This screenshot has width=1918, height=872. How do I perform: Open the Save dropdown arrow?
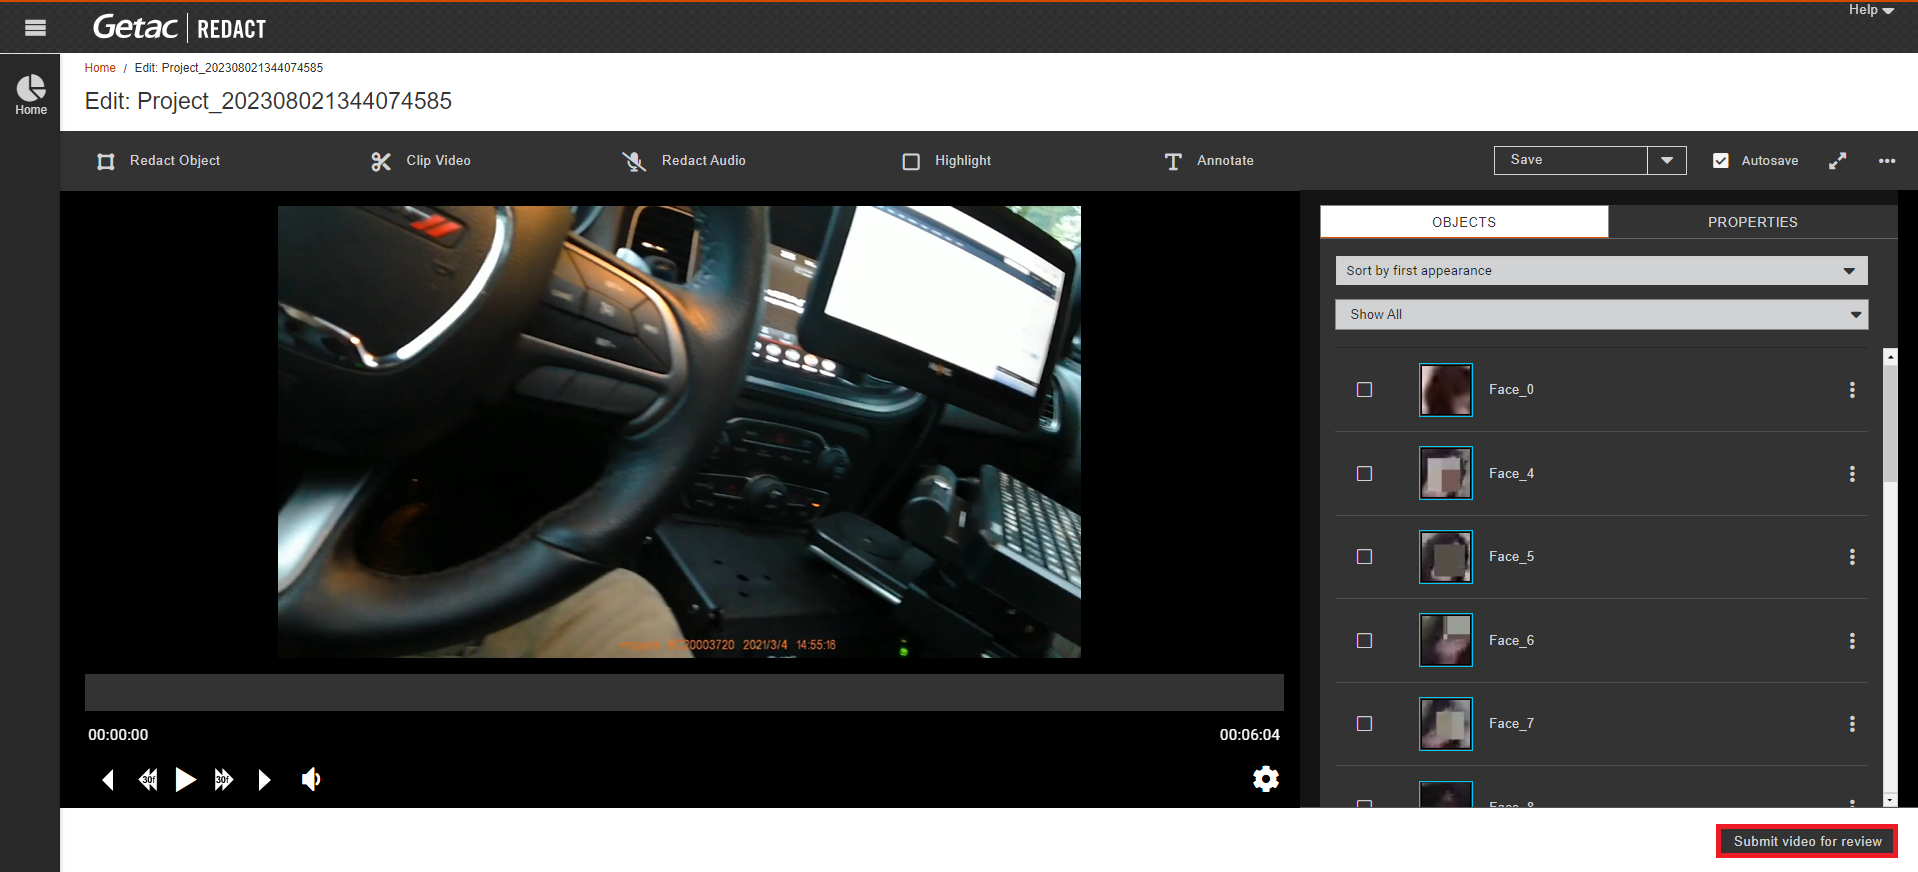pos(1667,160)
